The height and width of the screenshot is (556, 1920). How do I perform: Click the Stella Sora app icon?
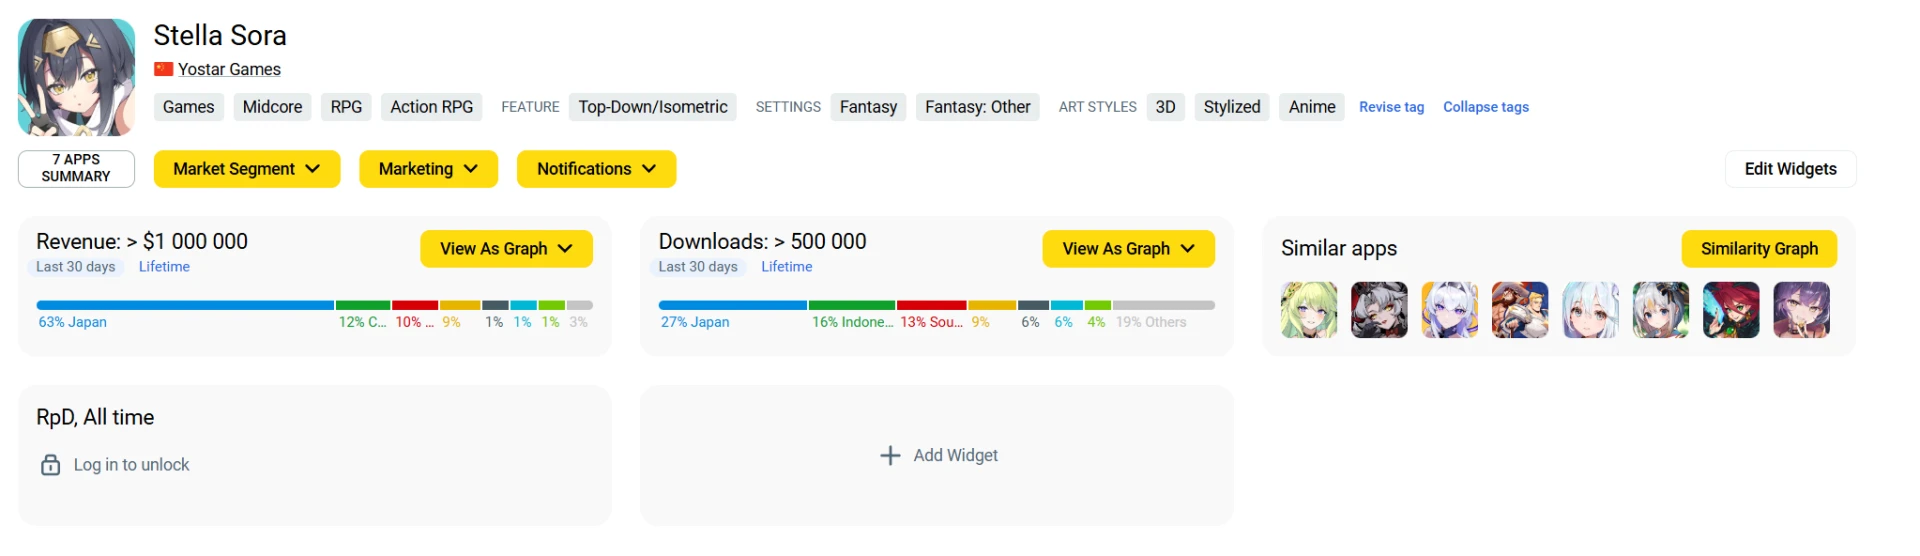click(76, 77)
